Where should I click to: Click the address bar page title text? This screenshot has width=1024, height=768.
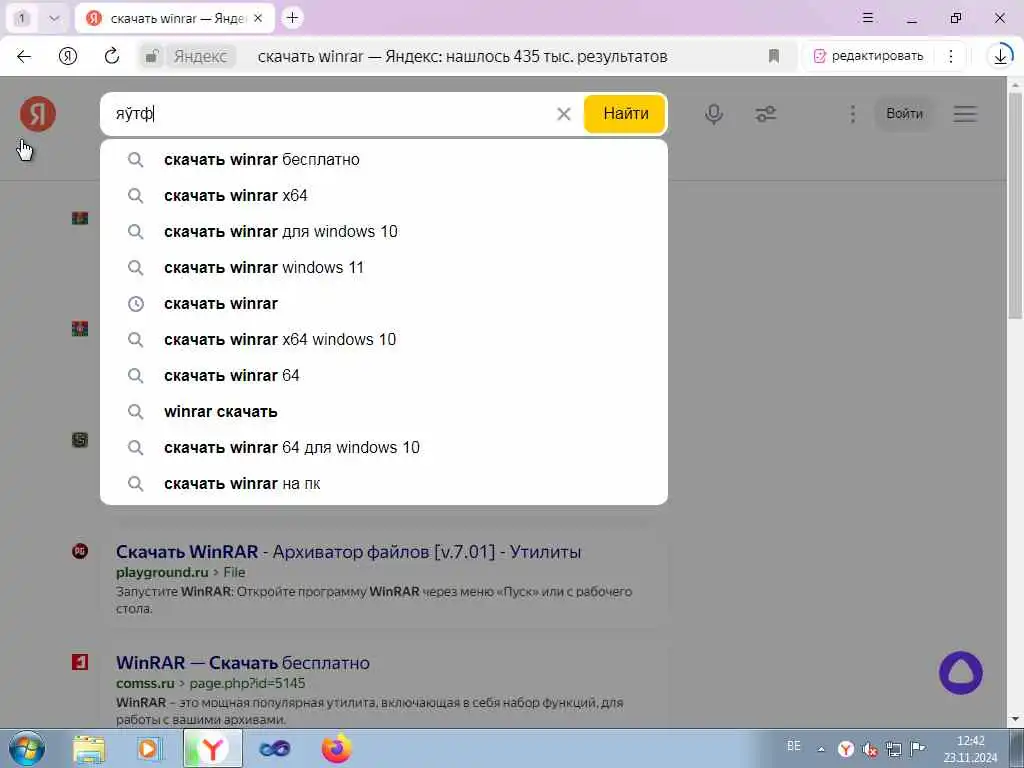pyautogui.click(x=462, y=57)
